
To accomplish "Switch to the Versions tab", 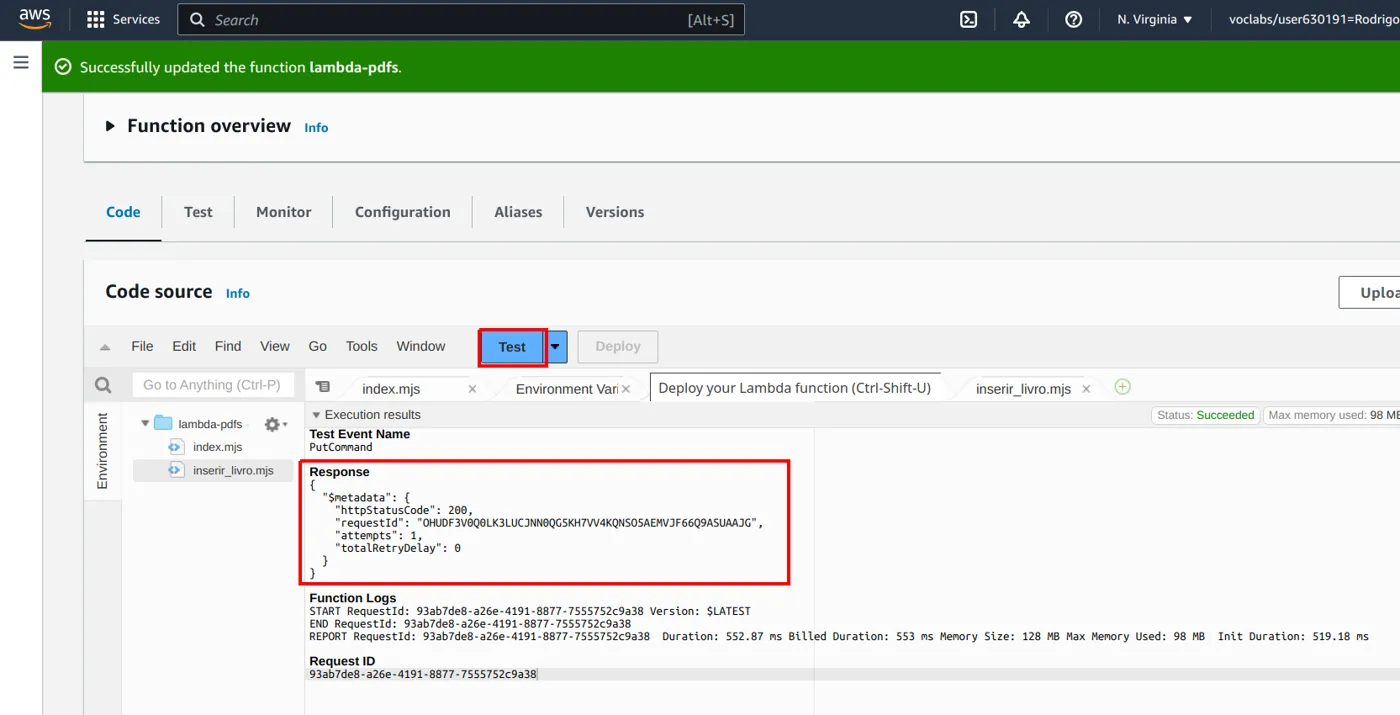I will click(615, 212).
